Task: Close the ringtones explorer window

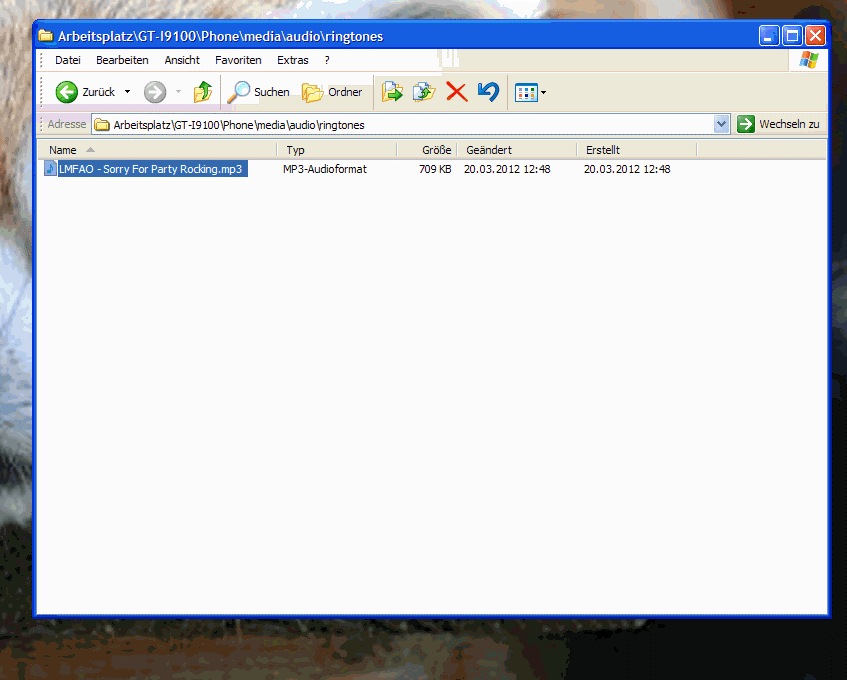Action: (815, 36)
